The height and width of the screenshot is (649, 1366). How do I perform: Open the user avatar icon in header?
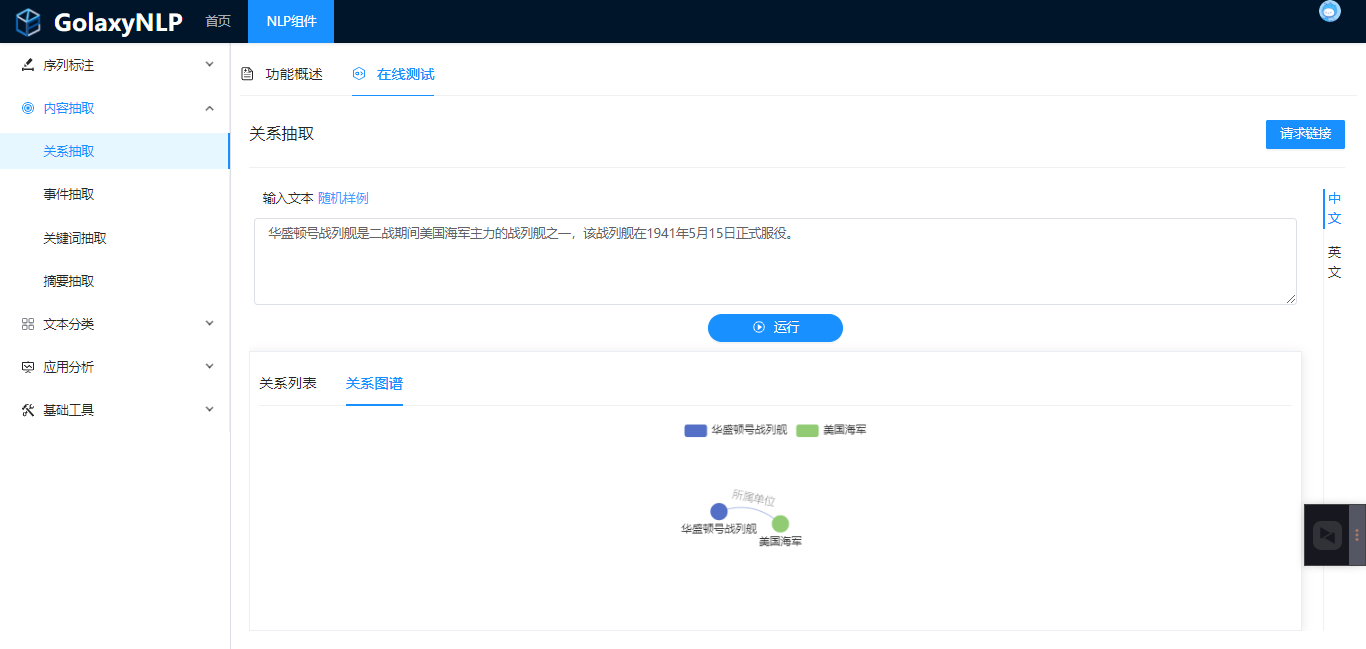point(1329,11)
